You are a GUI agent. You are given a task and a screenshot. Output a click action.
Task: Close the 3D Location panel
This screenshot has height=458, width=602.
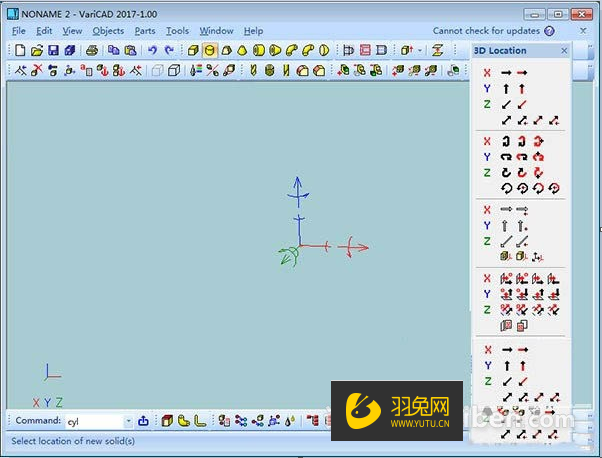pyautogui.click(x=564, y=50)
